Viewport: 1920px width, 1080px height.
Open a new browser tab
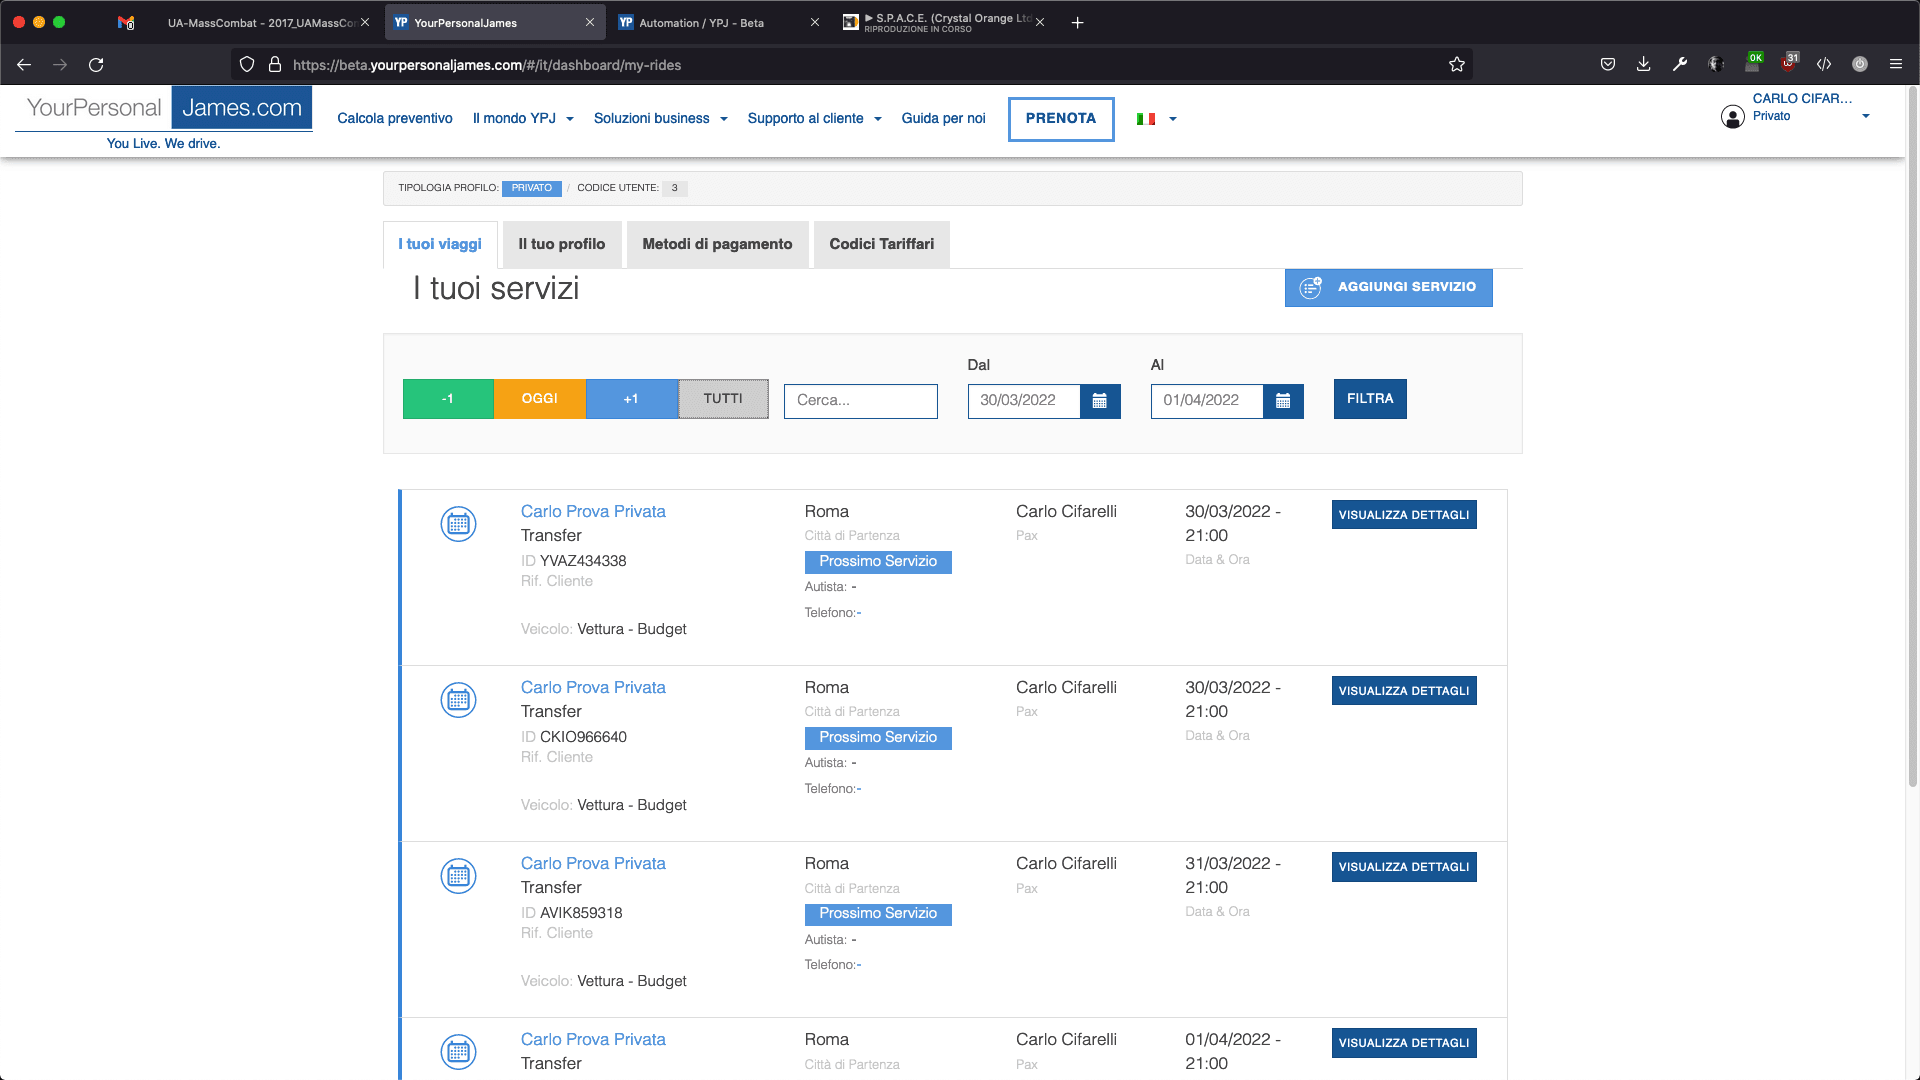(x=1077, y=23)
